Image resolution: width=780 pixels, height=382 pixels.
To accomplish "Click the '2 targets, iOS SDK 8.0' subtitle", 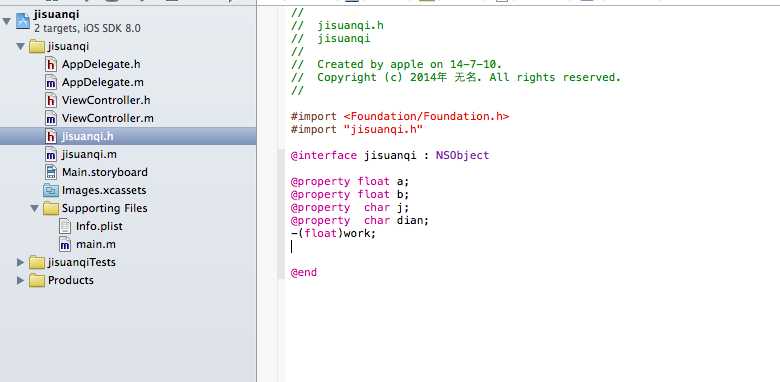I will [x=87, y=28].
